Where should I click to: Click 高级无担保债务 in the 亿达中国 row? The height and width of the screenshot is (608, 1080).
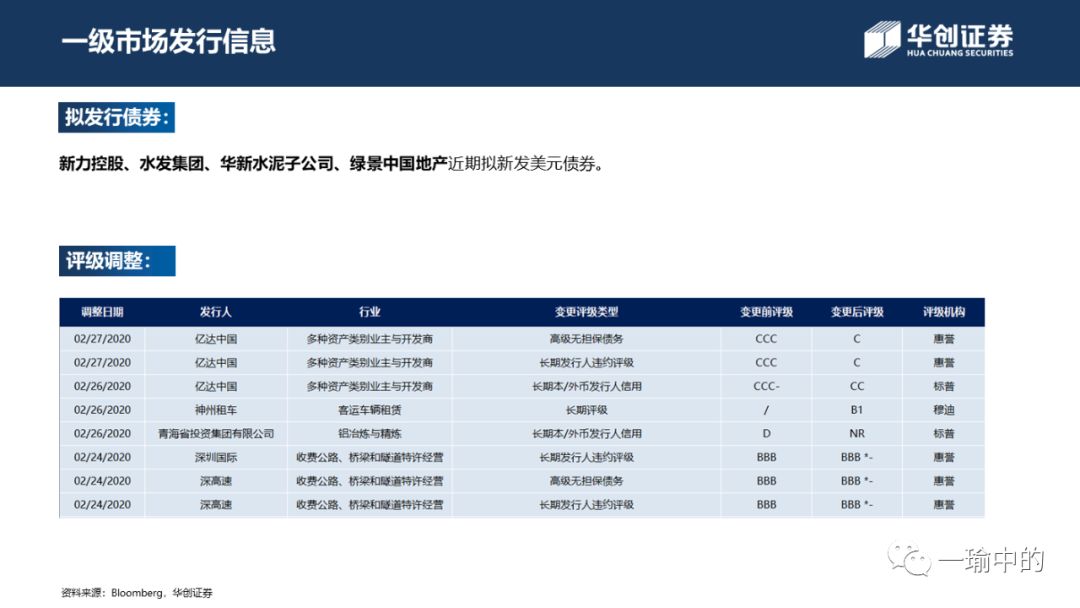click(x=586, y=339)
